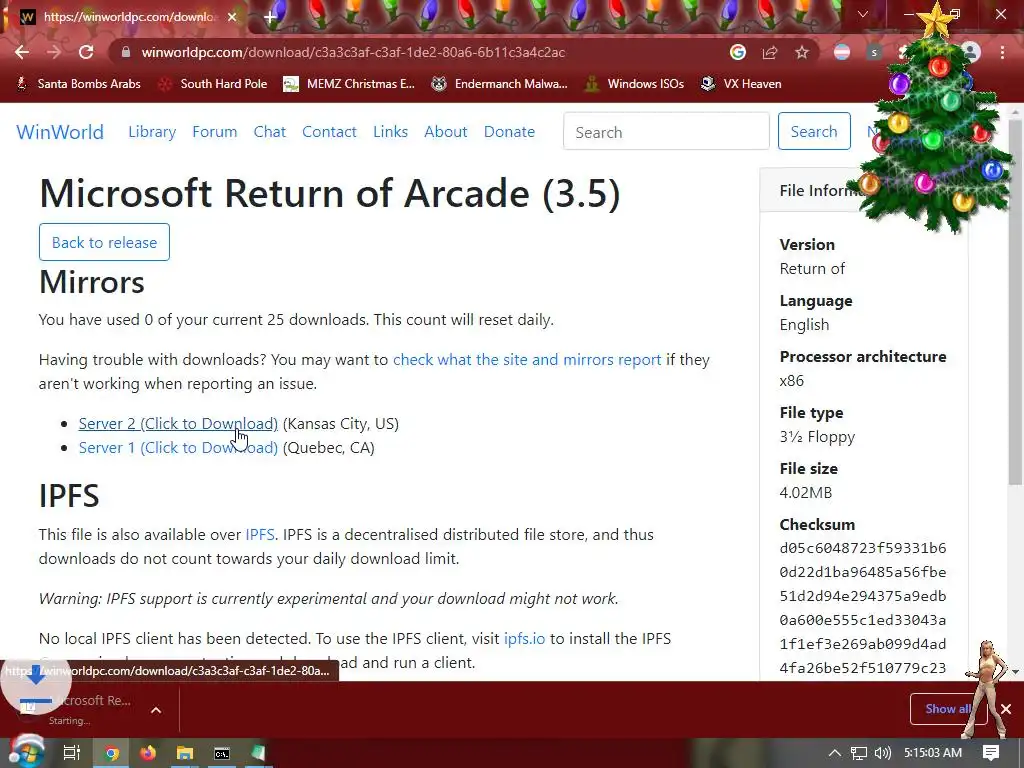This screenshot has width=1024, height=768.
Task: Open check what the site and mirrors report link
Action: pyautogui.click(x=527, y=360)
